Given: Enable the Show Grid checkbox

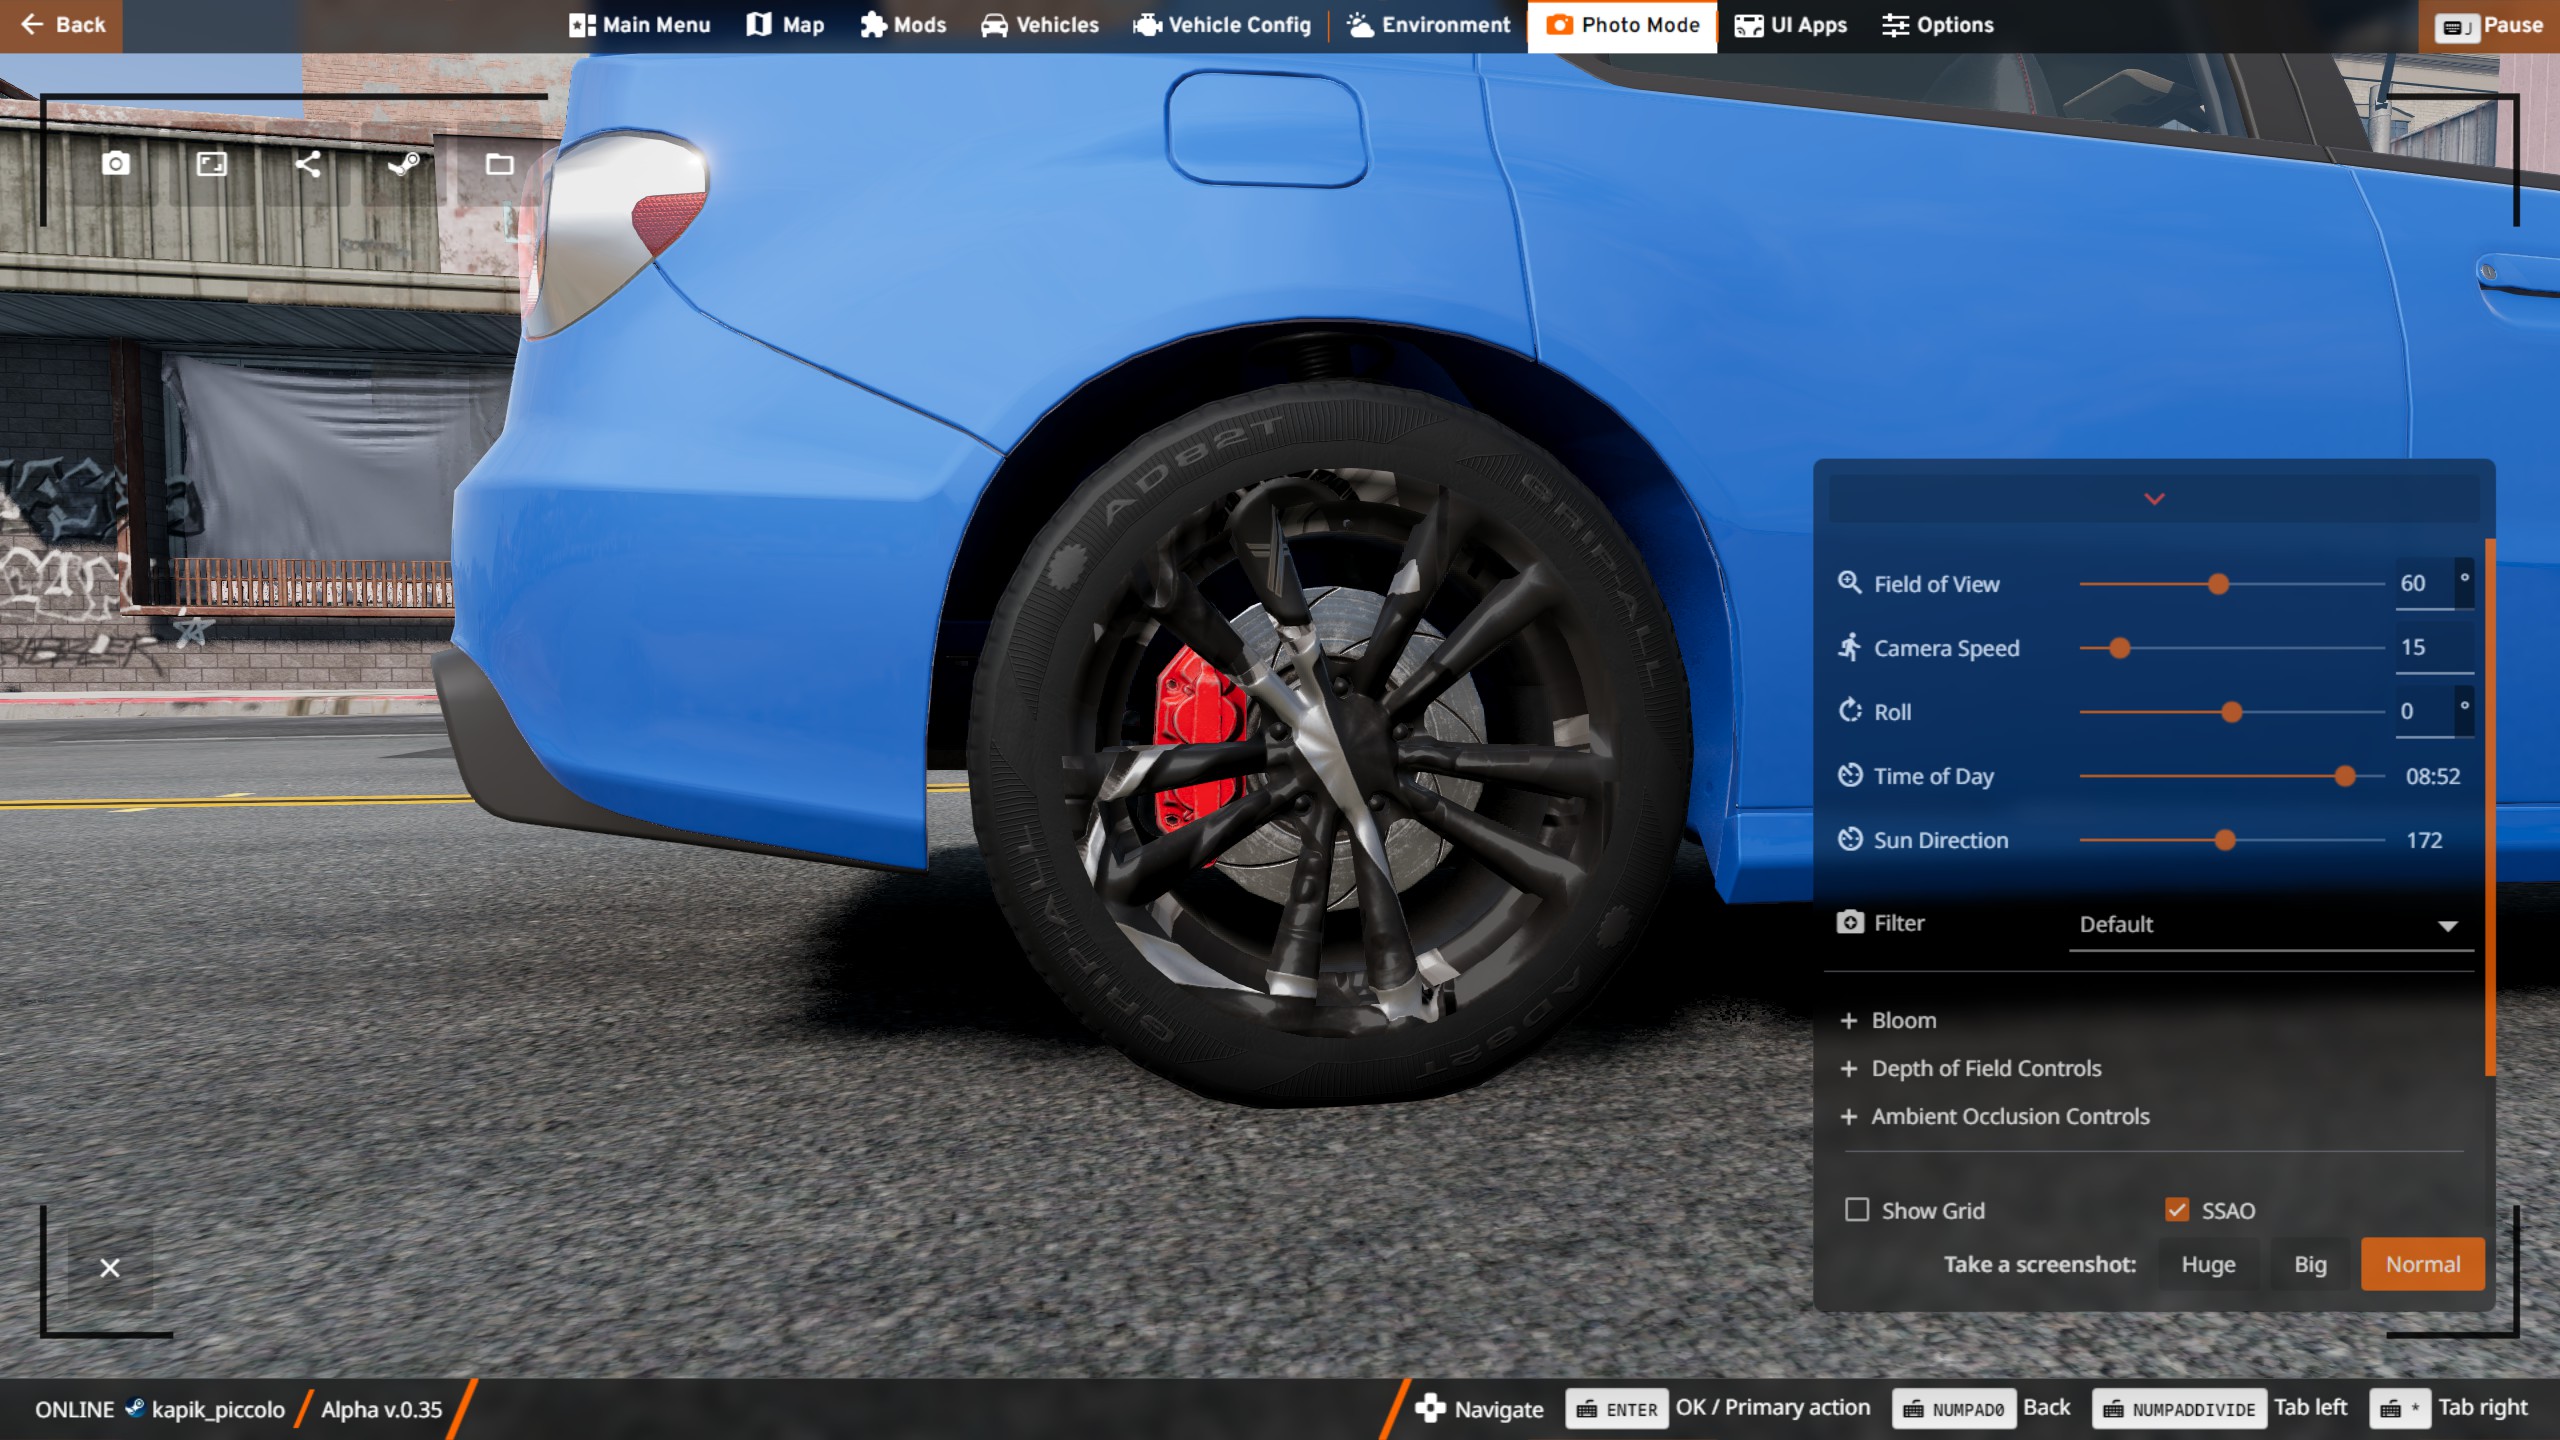Looking at the screenshot, I should pos(1857,1210).
